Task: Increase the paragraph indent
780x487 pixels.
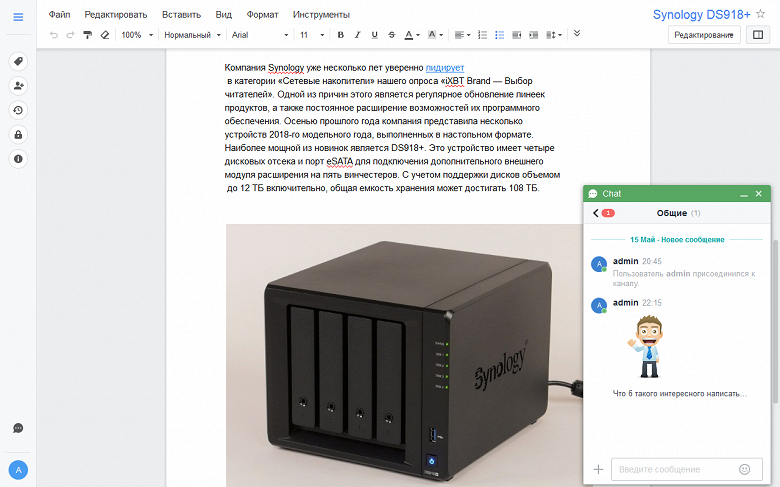Action: coord(533,35)
